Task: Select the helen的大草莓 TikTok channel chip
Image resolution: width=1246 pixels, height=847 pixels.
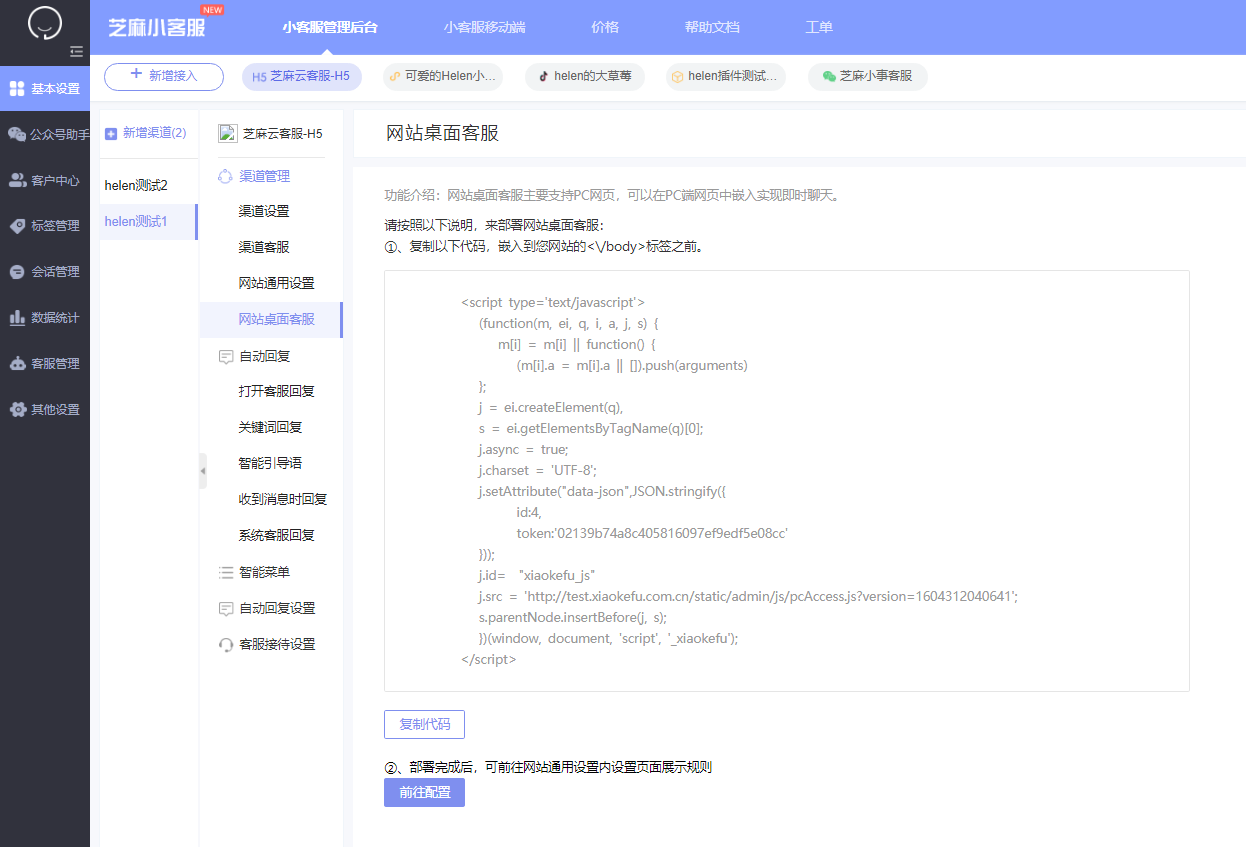Action: 585,77
